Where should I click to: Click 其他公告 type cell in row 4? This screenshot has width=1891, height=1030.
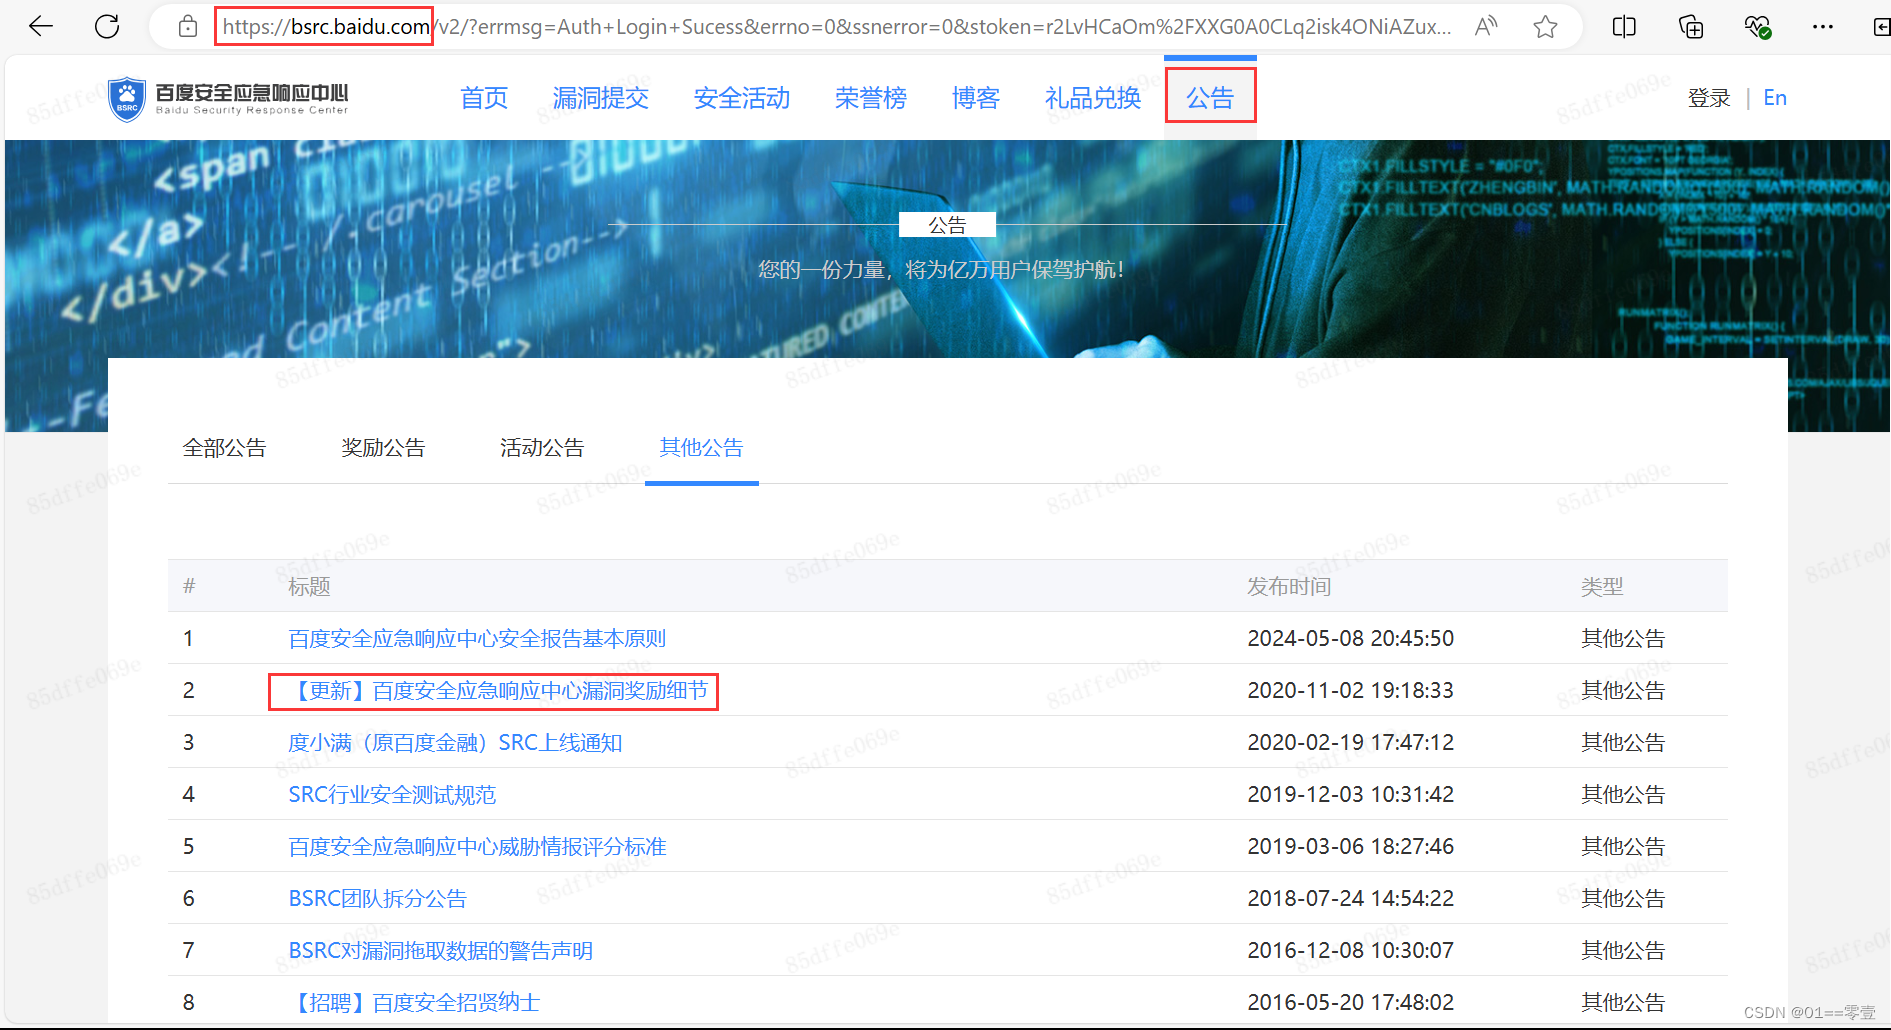tap(1623, 795)
